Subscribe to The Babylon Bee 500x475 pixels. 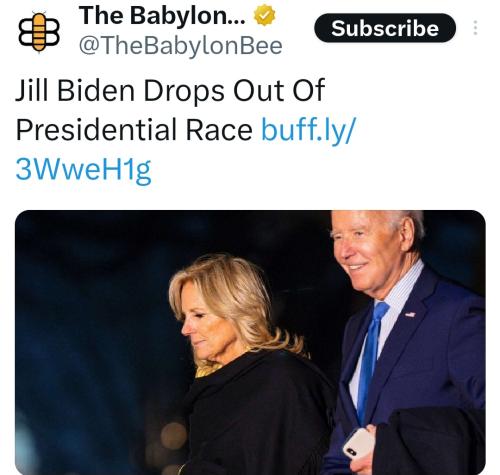pos(385,28)
